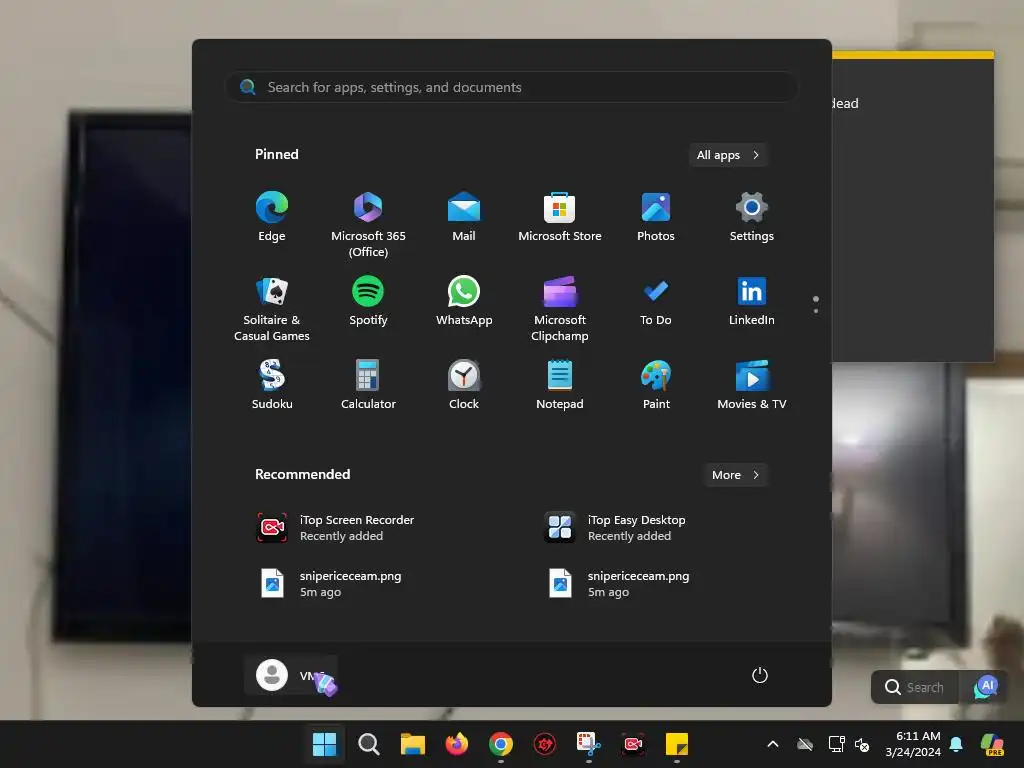Open the Clock app
This screenshot has height=768, width=1024.
click(x=464, y=385)
